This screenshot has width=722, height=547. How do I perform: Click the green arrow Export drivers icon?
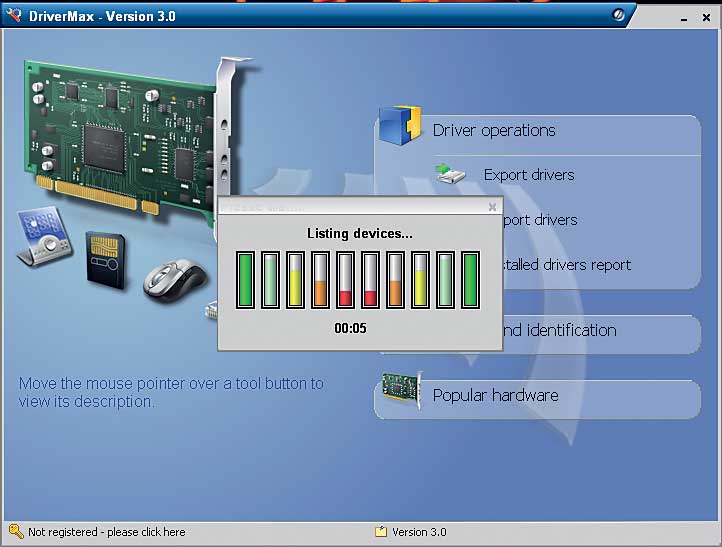[450, 174]
